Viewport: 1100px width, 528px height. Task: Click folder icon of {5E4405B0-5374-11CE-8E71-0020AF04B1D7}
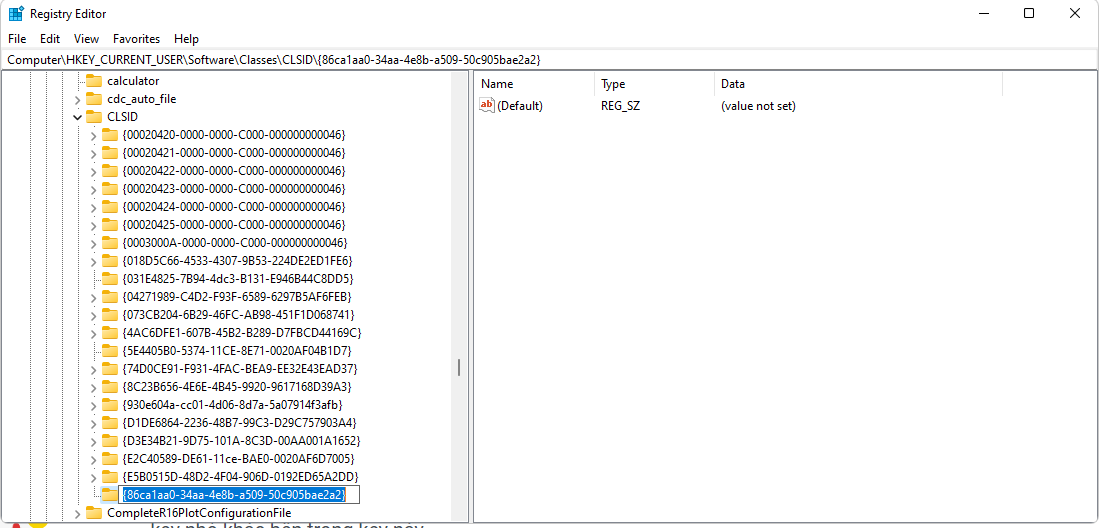pos(110,351)
